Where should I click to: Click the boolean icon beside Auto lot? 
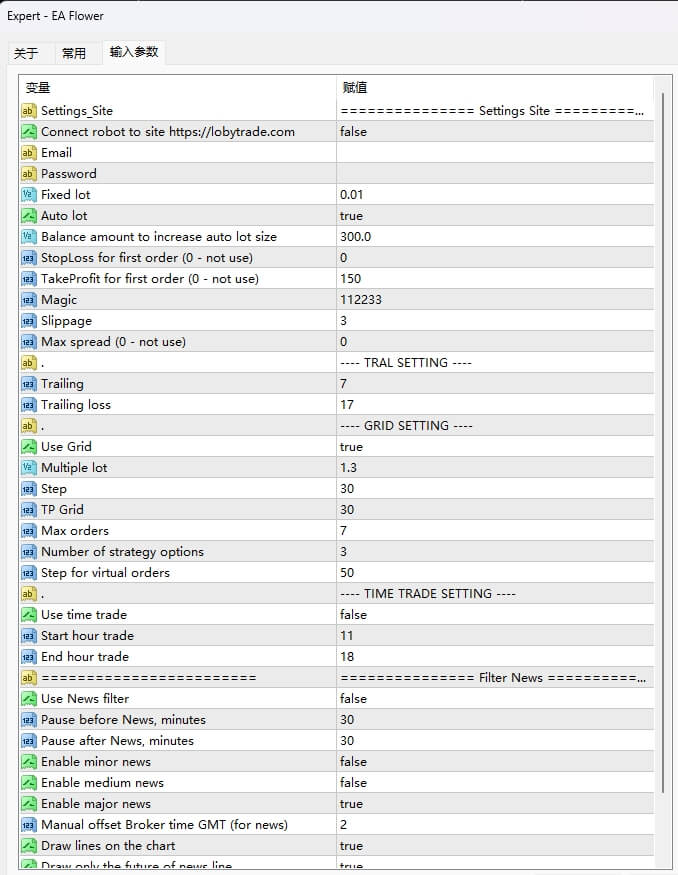[x=28, y=216]
